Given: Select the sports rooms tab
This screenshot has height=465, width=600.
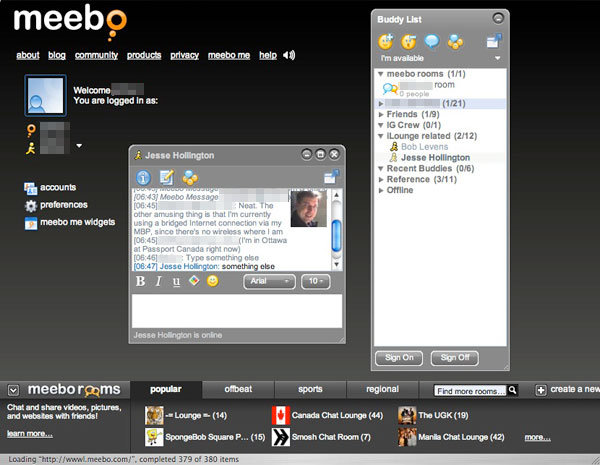Looking at the screenshot, I should pyautogui.click(x=310, y=389).
